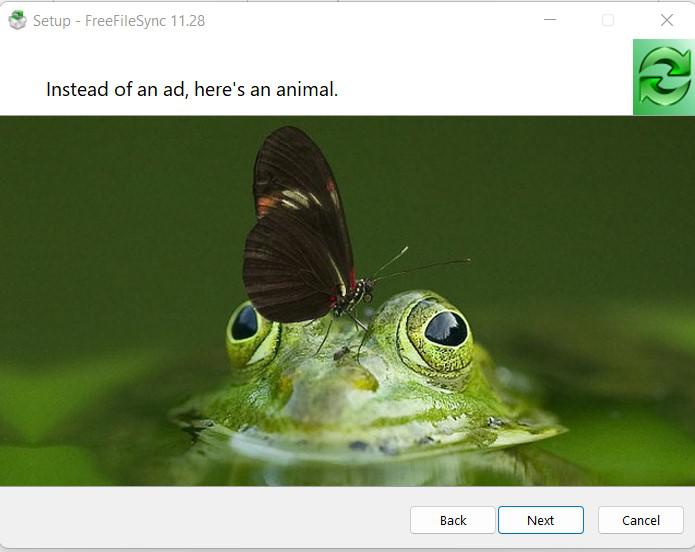
Task: Click the orange spot on butterfly wing
Action: (267, 206)
